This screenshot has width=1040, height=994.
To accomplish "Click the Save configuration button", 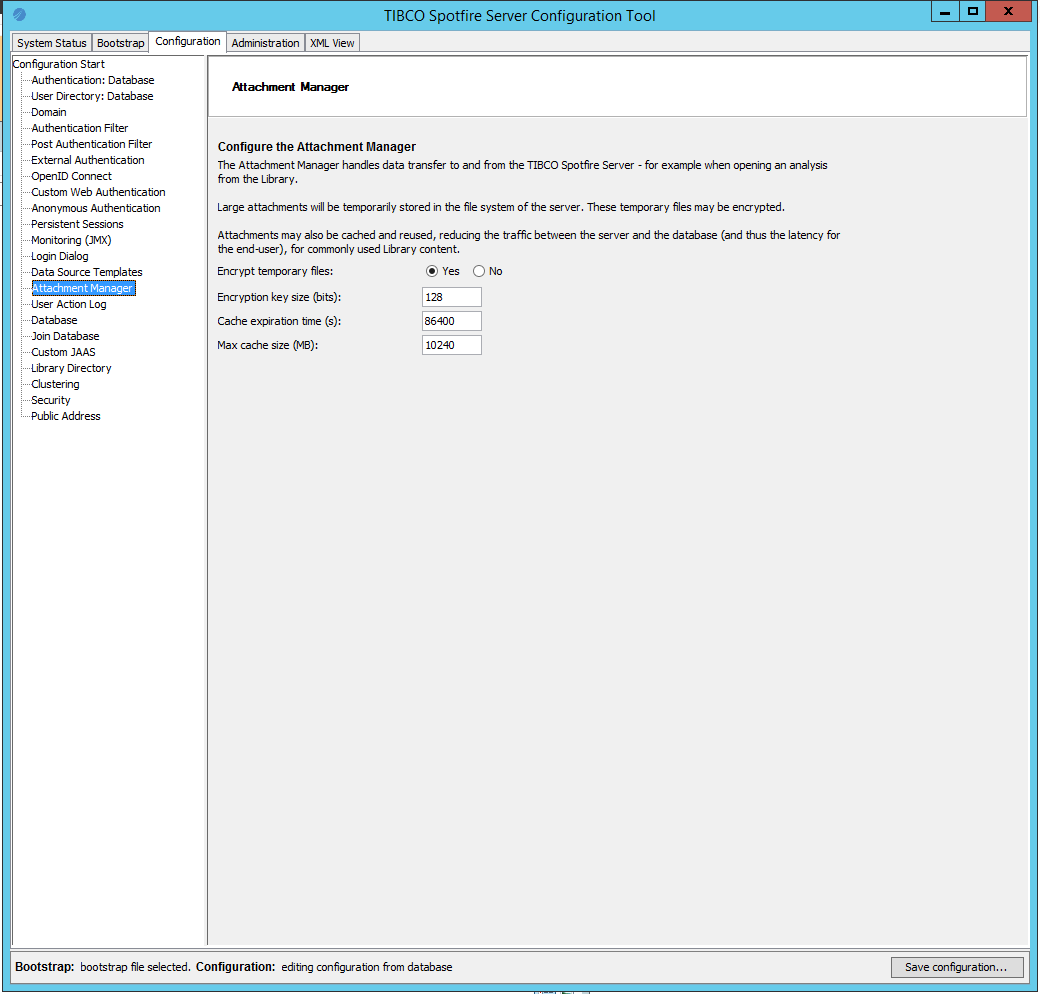I will [x=956, y=967].
